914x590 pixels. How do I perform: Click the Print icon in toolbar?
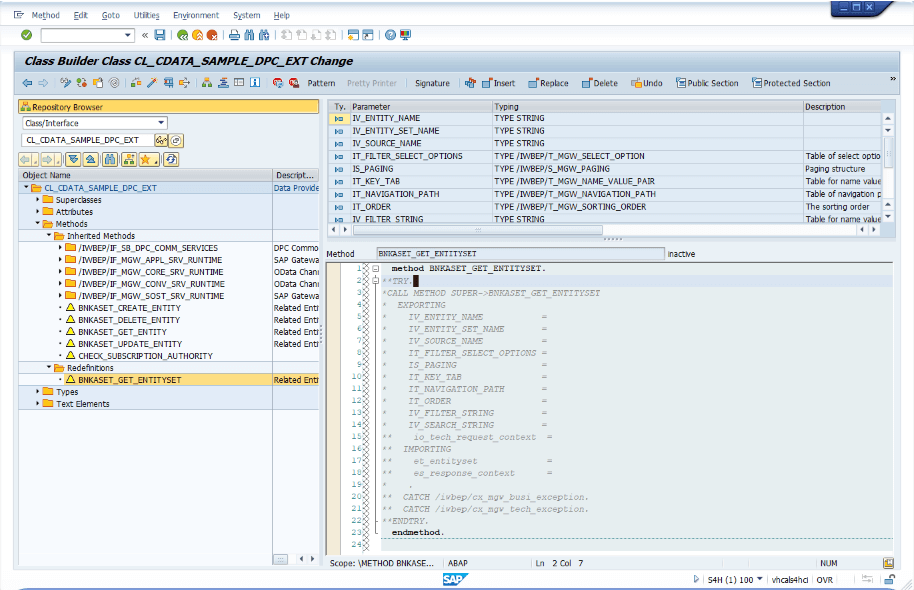click(234, 35)
